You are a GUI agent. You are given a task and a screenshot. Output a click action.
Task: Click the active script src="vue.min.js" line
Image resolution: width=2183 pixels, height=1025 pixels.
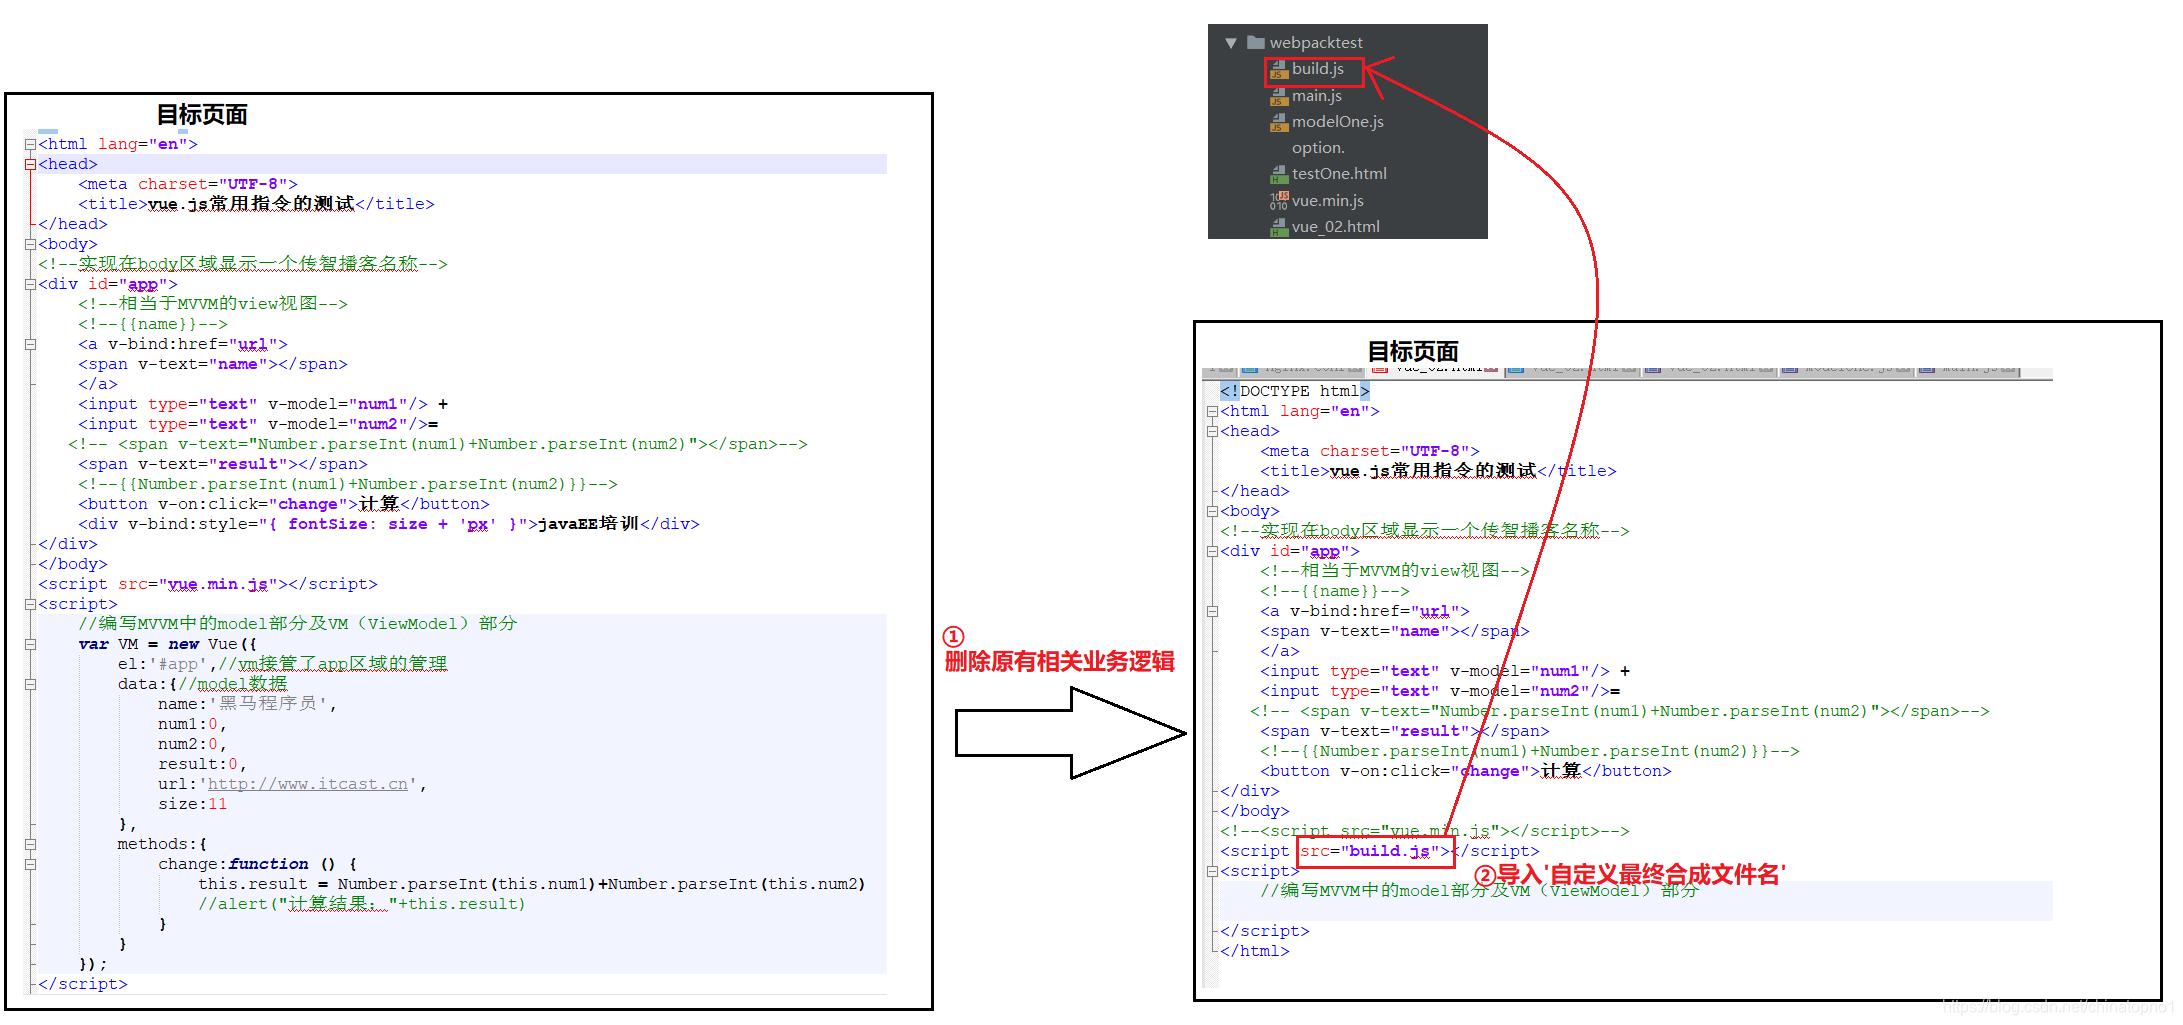click(207, 584)
